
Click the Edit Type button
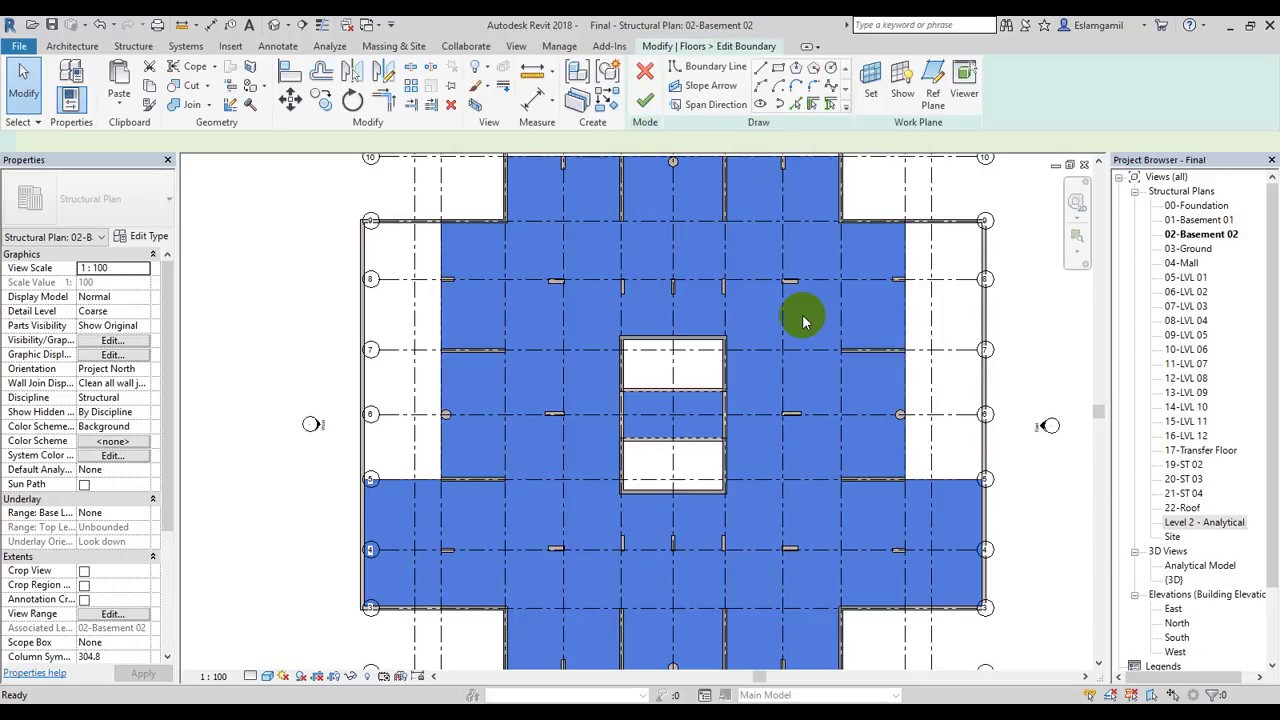coord(140,236)
